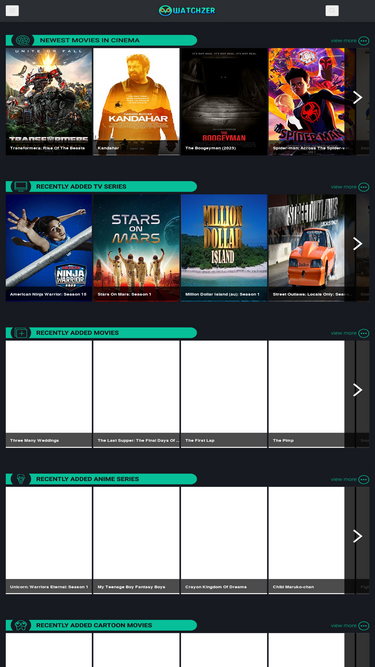
Task: Open Transformers: Rise Of The Beasts poster
Action: coord(49,101)
